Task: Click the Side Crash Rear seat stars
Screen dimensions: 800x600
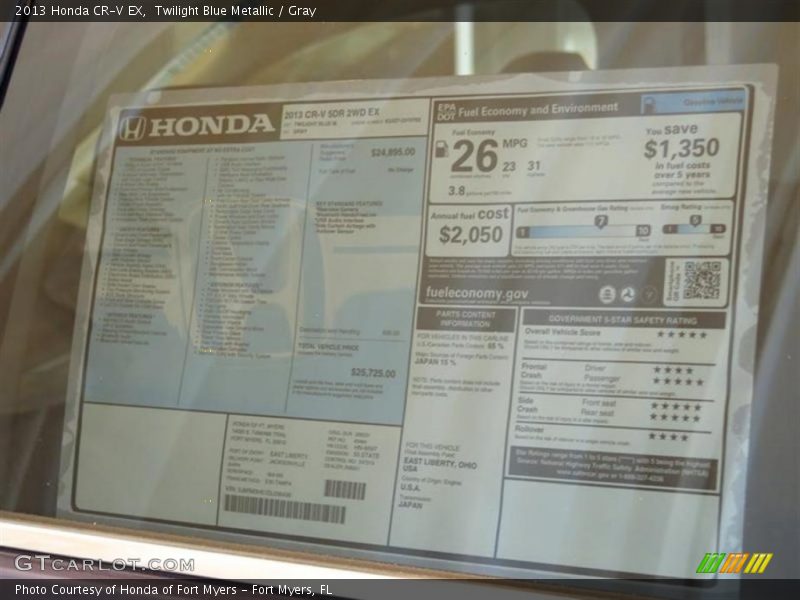Action: tap(675, 418)
